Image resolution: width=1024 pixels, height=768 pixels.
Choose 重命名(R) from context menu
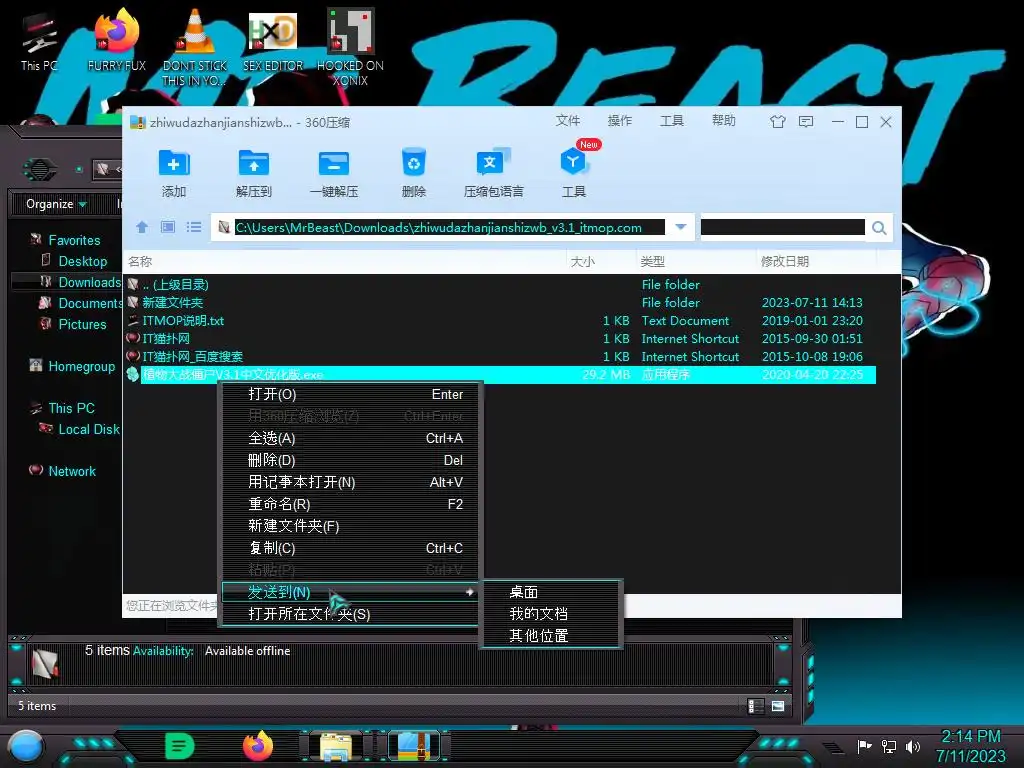350,504
